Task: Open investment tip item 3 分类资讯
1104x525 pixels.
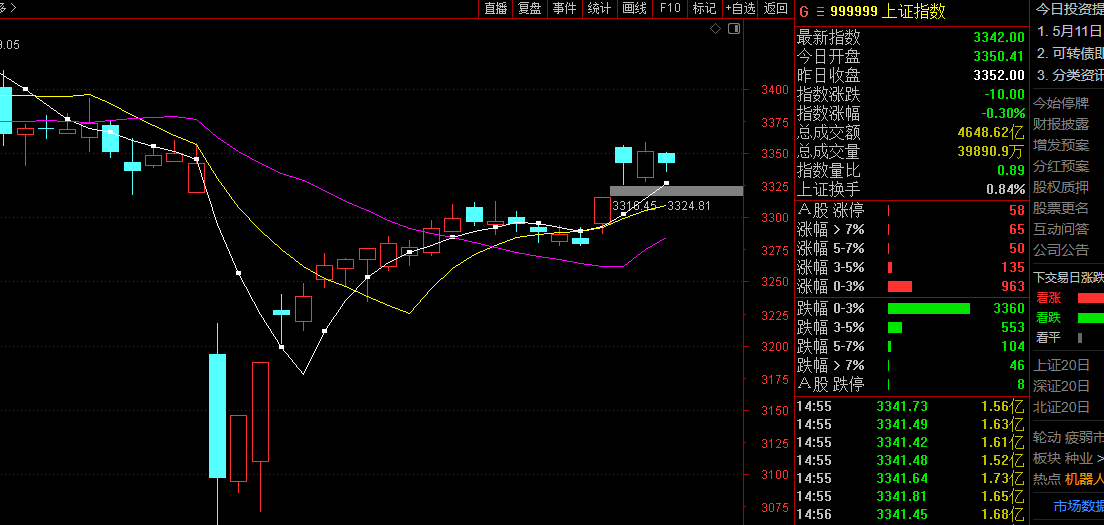Action: pos(1070,76)
